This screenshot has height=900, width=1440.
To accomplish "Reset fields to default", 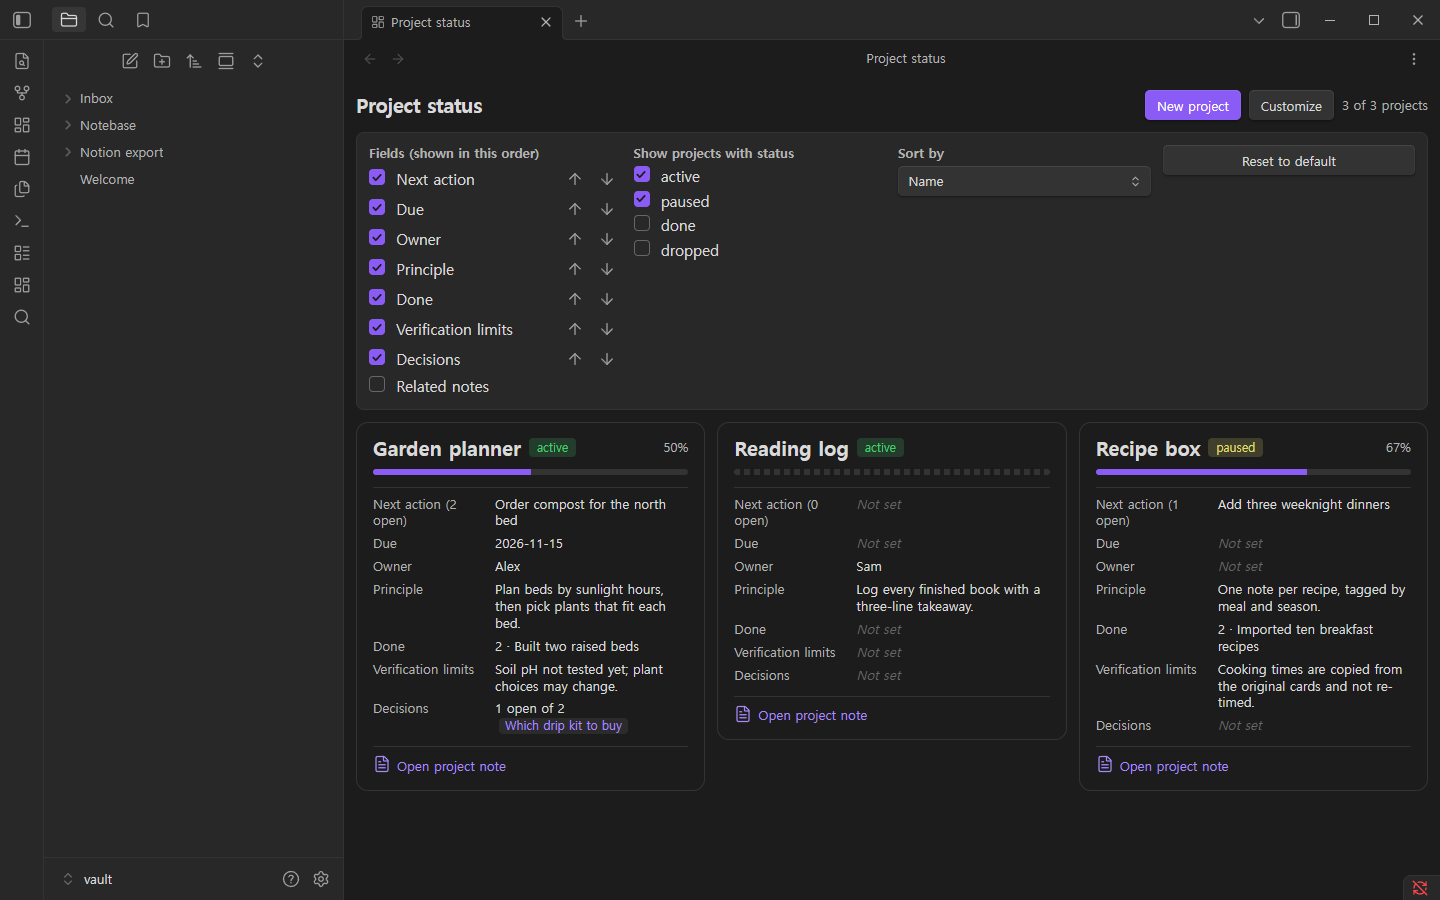I will click(x=1289, y=161).
